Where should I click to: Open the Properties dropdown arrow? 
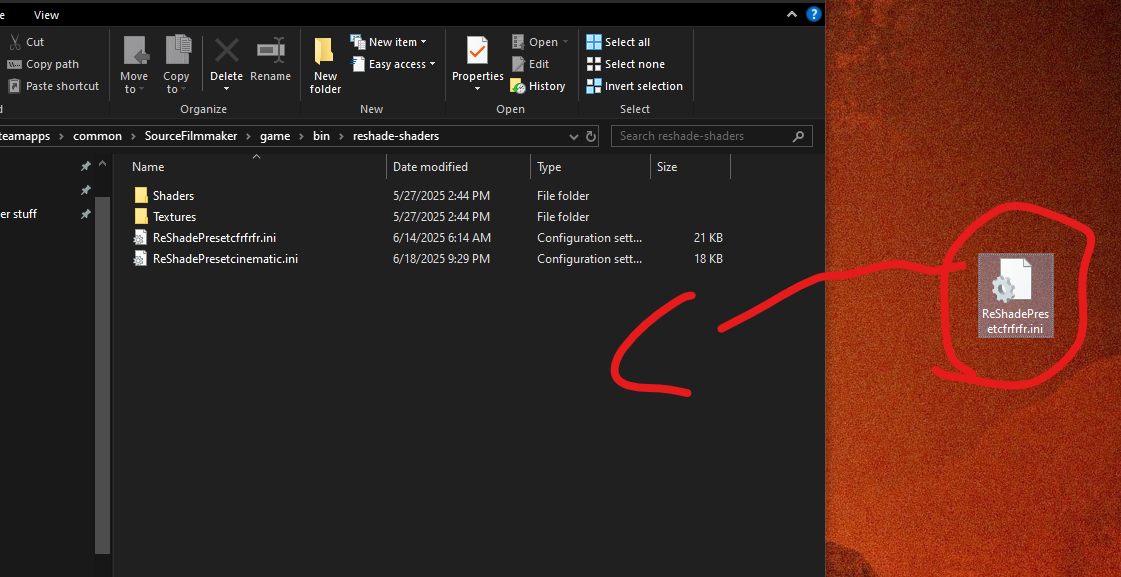[478, 89]
